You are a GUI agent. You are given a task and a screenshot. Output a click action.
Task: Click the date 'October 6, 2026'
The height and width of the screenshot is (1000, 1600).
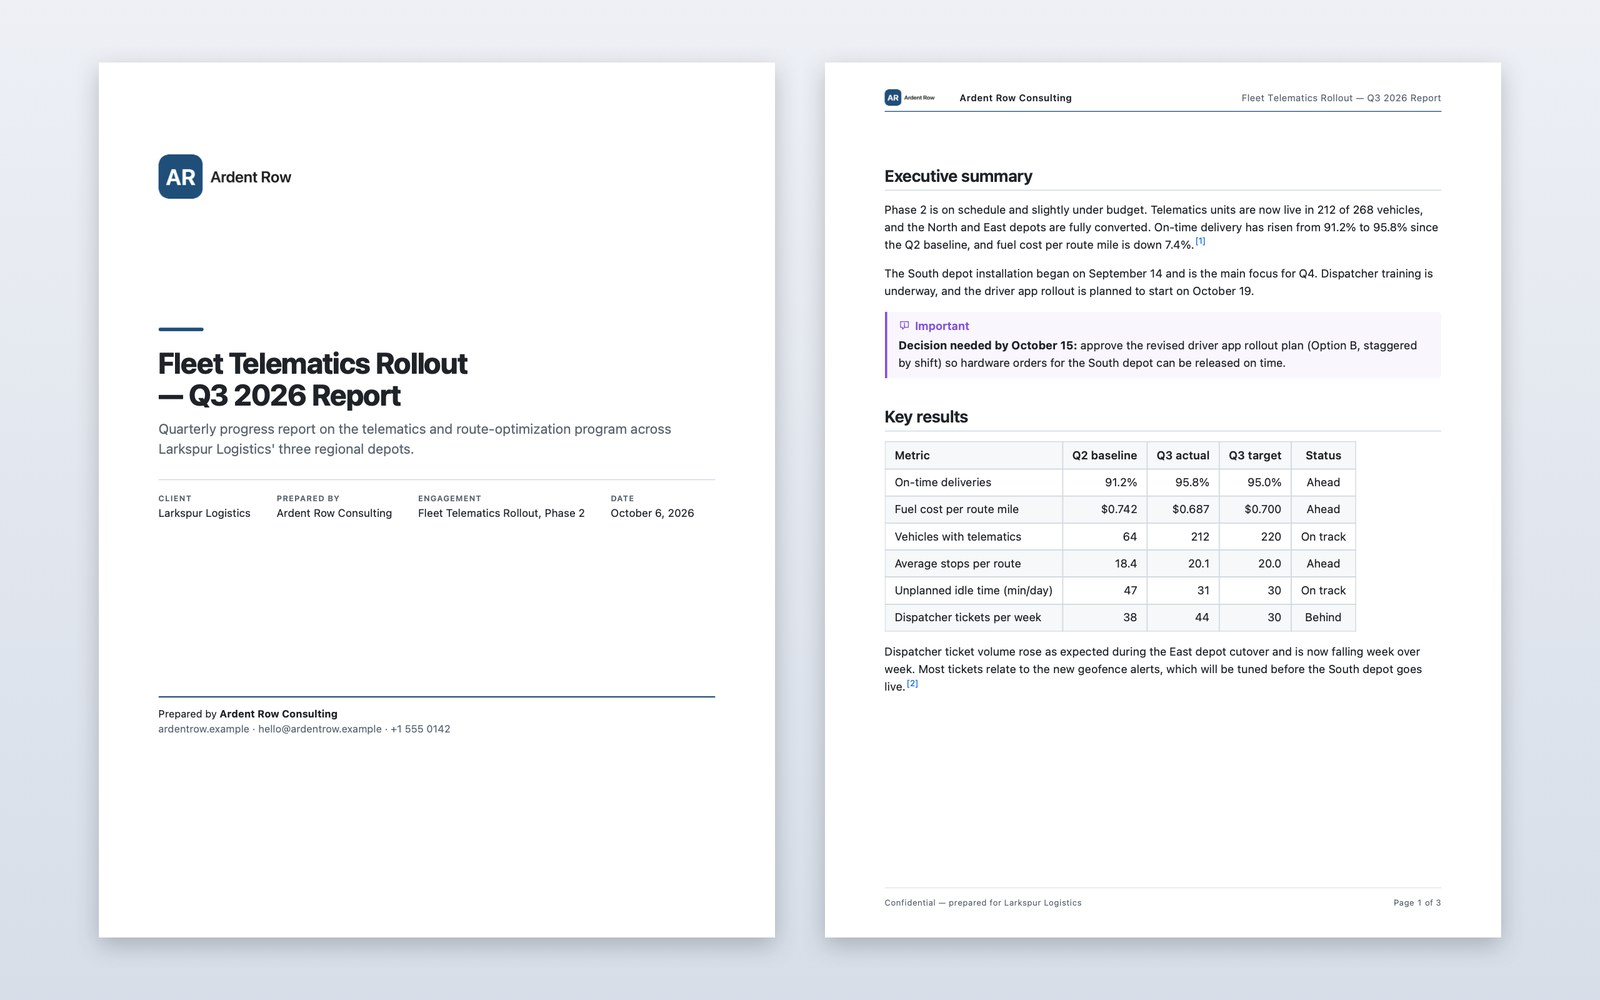pos(652,513)
